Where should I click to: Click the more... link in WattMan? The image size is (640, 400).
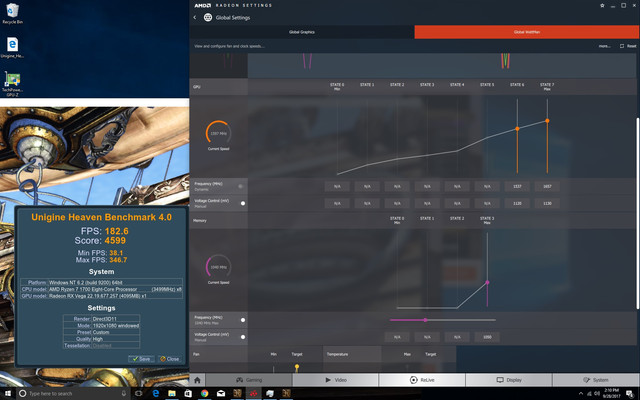pyautogui.click(x=604, y=46)
